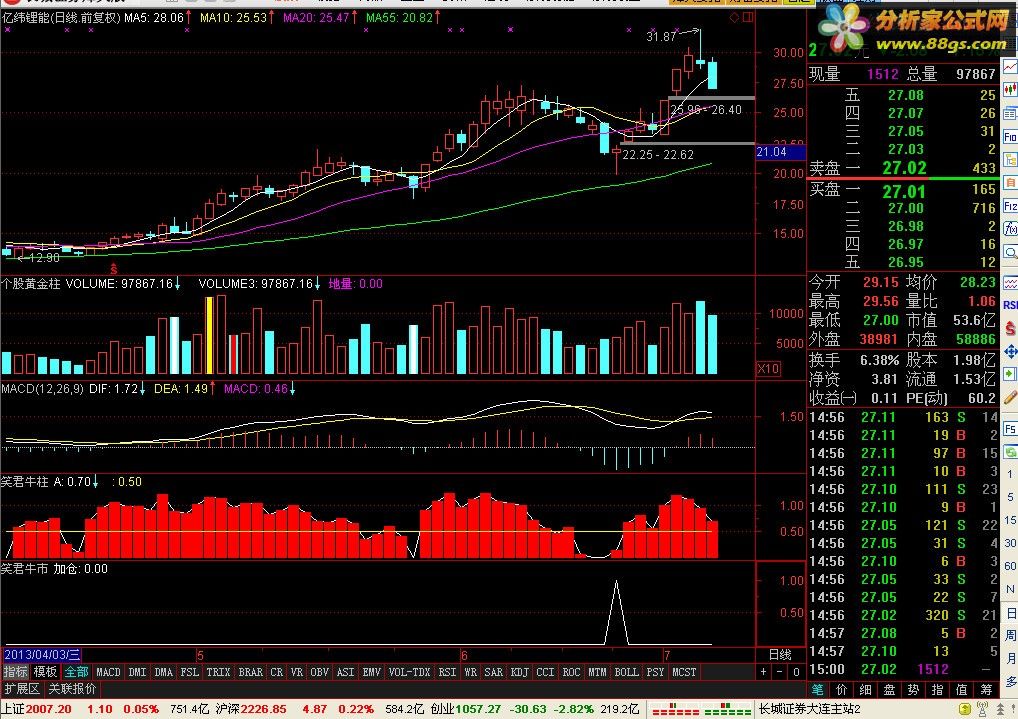Screen dimensions: 1018x719
Task: Expand the 扩展区 extension area
Action: click(x=22, y=688)
